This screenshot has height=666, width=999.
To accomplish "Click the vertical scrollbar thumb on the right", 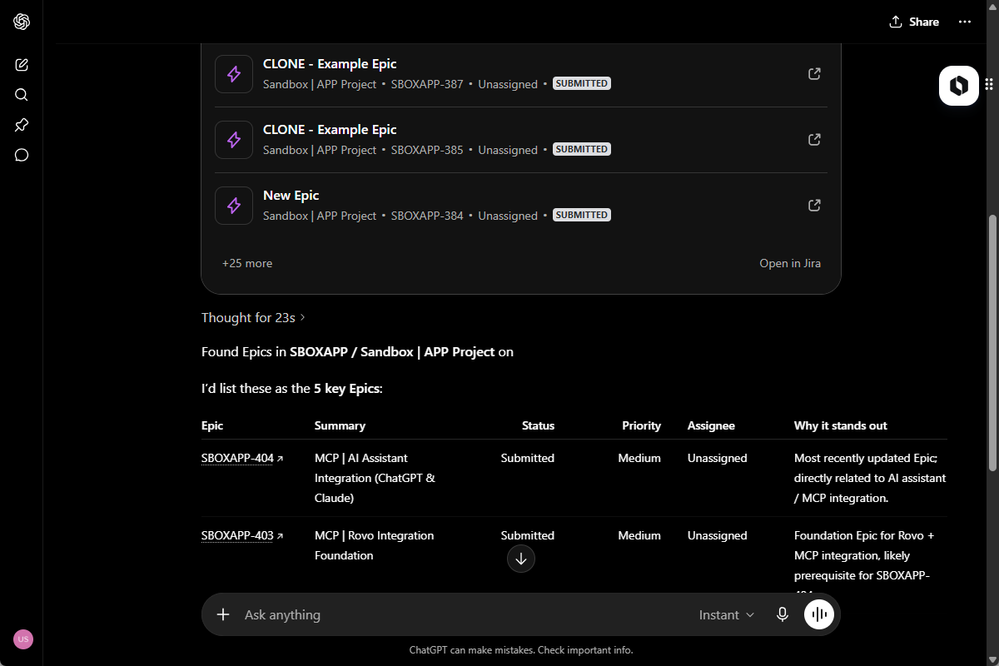I will point(992,344).
